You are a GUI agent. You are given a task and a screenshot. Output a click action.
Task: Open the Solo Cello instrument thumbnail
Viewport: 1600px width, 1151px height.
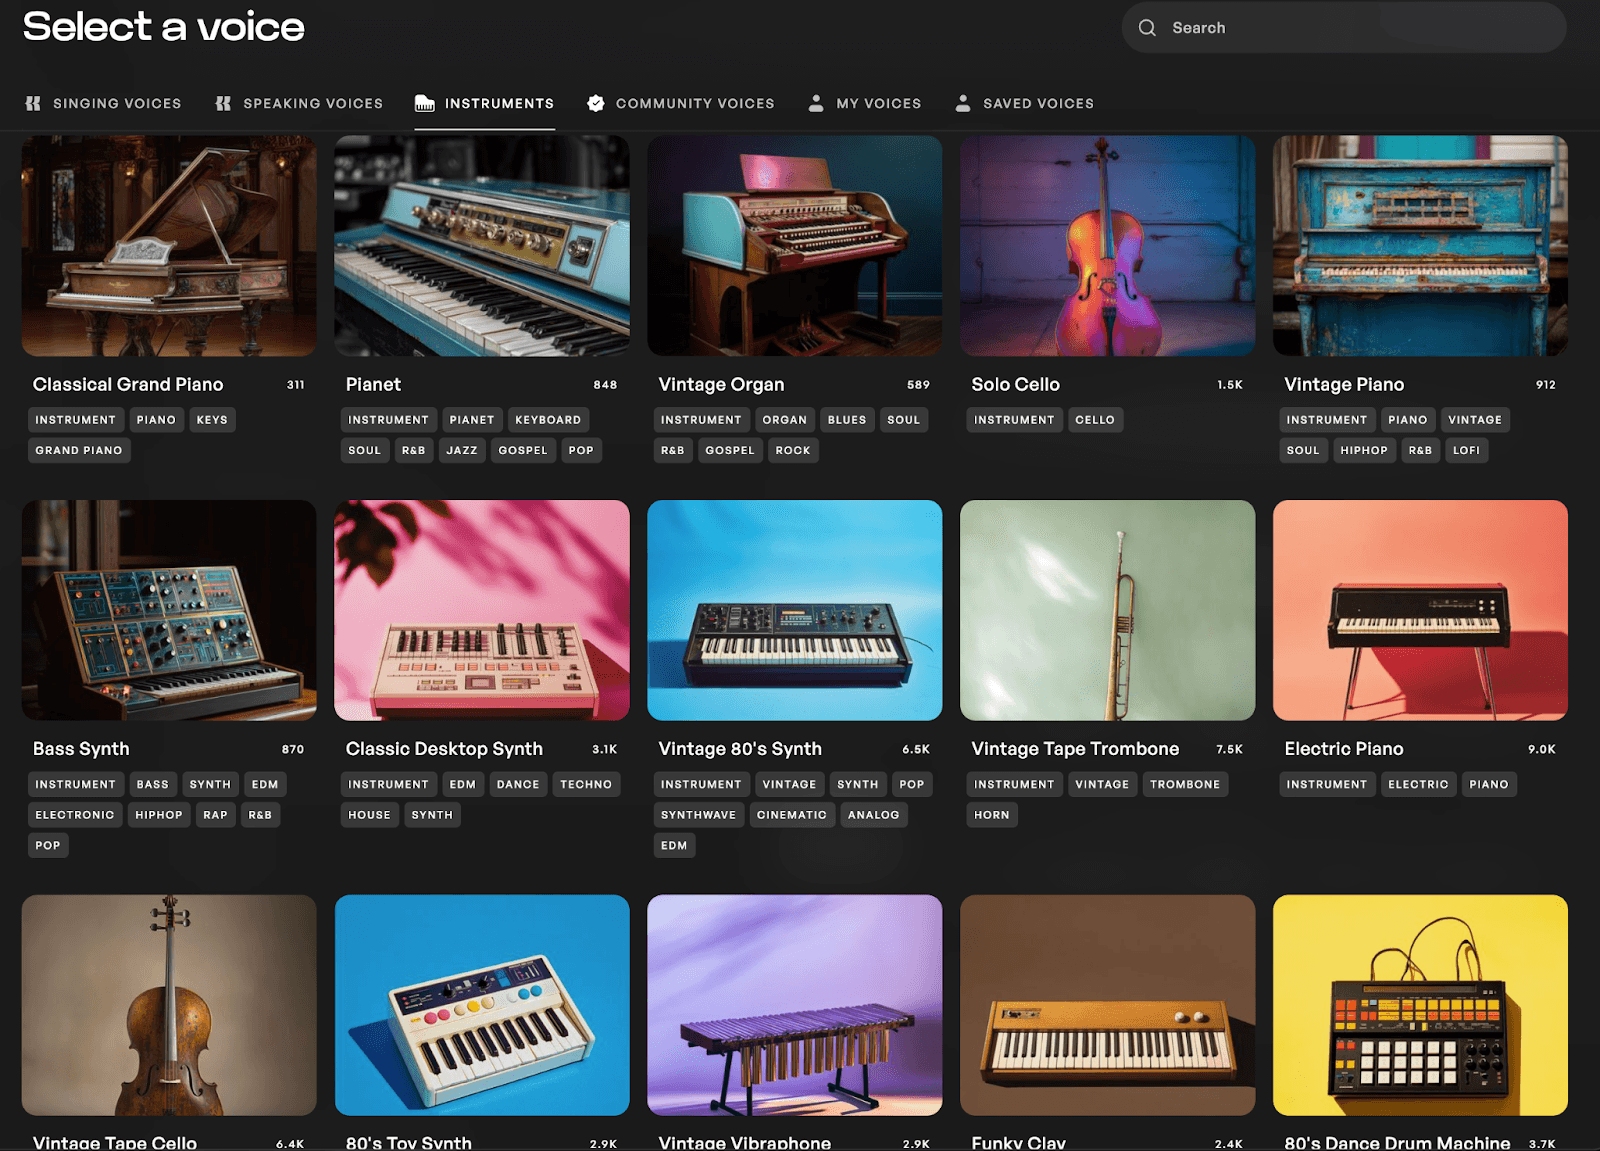[1107, 246]
